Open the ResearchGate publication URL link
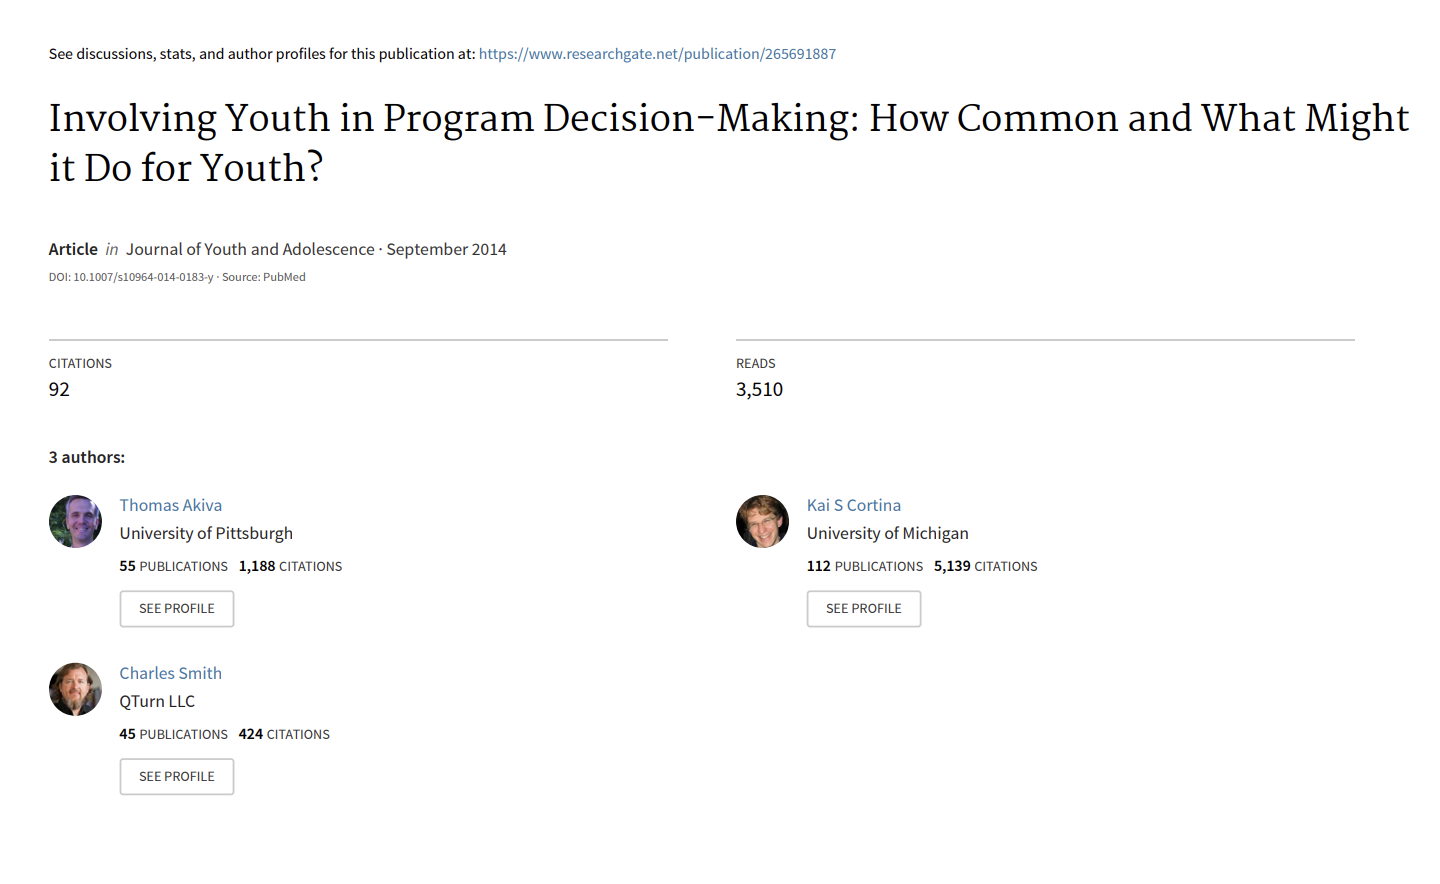Image resolution: width=1440 pixels, height=884 pixels. point(657,54)
